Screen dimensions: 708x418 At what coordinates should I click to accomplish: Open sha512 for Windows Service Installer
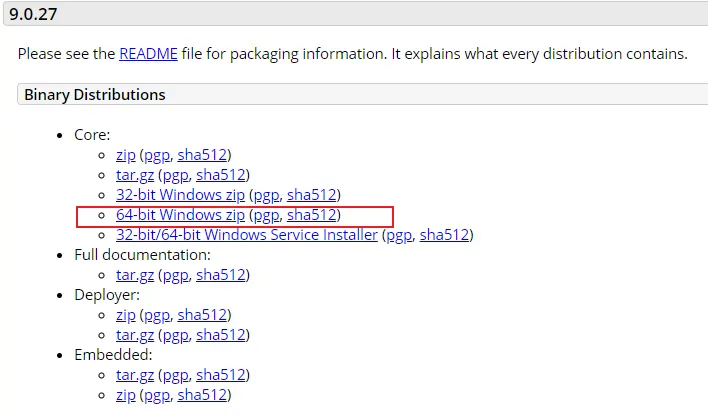coord(444,235)
